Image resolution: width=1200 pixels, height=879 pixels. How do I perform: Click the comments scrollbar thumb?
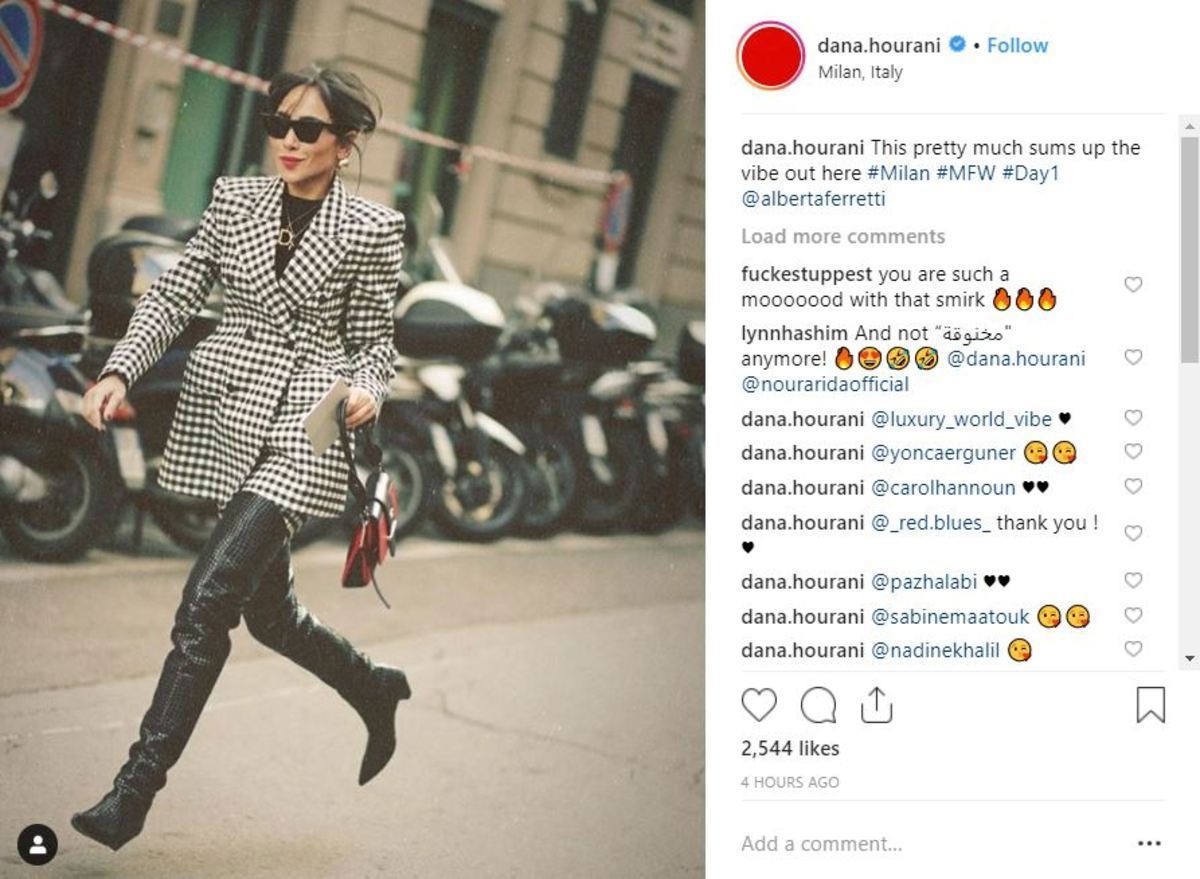coord(1190,248)
